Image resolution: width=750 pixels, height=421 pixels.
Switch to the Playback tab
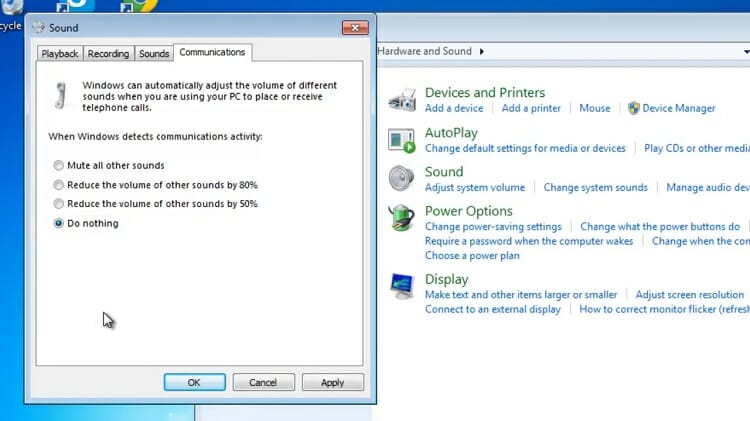coord(60,54)
